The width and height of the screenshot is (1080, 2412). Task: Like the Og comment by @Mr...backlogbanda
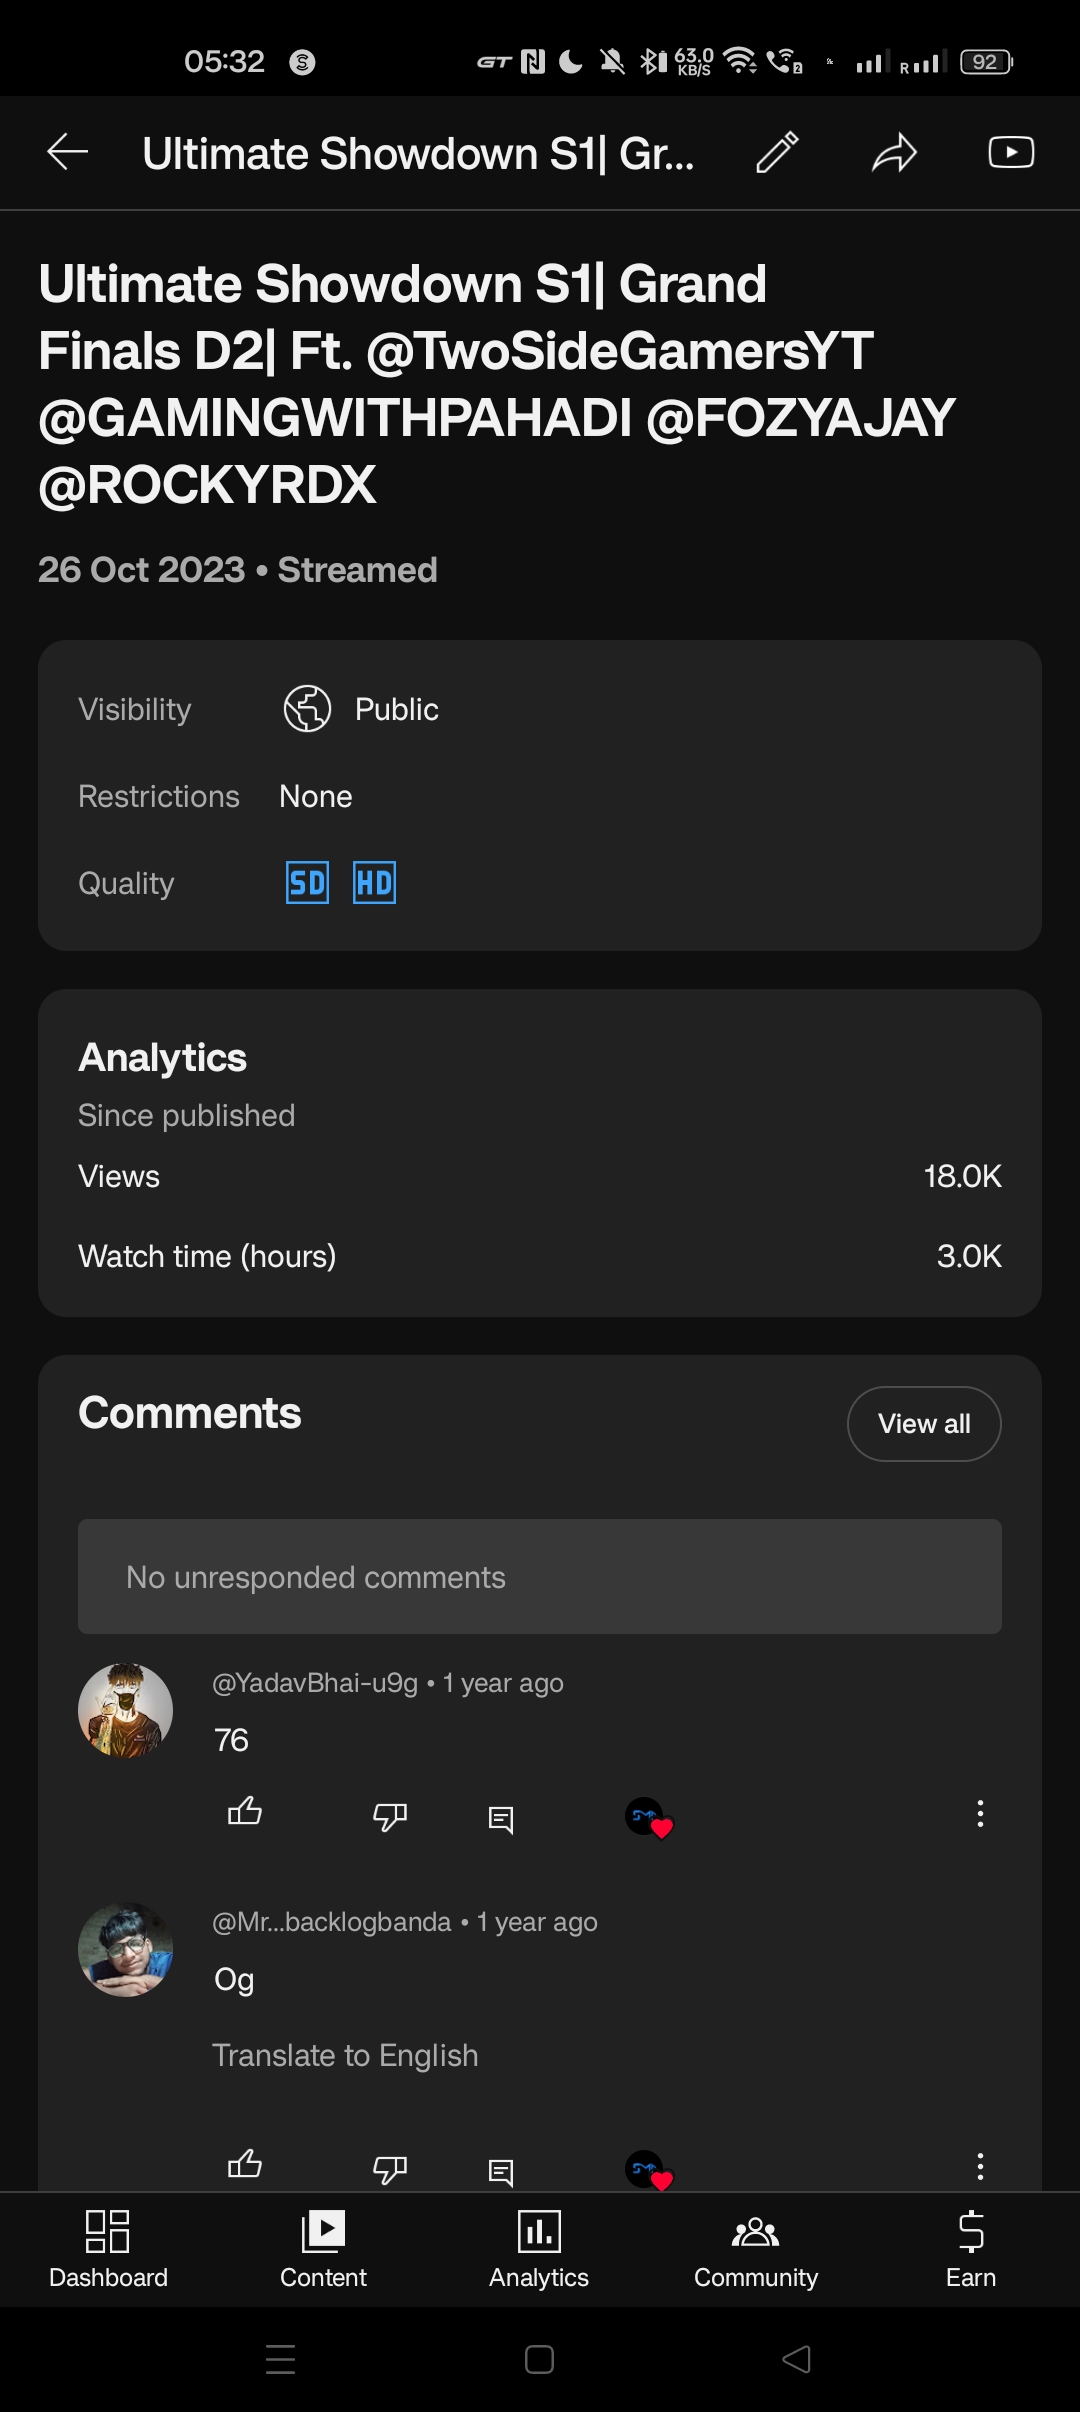coord(245,2165)
